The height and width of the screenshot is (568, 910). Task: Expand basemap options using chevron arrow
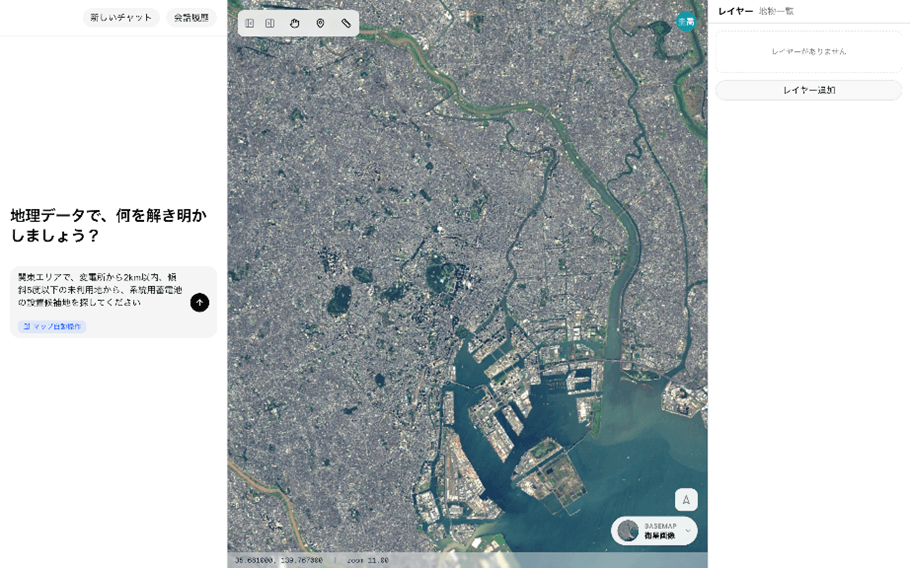[x=688, y=531]
